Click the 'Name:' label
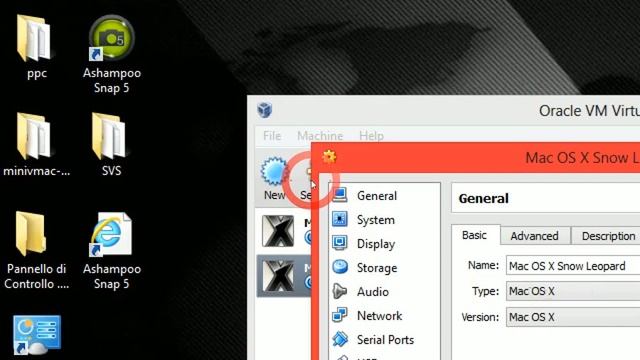This screenshot has width=640, height=360. (483, 265)
